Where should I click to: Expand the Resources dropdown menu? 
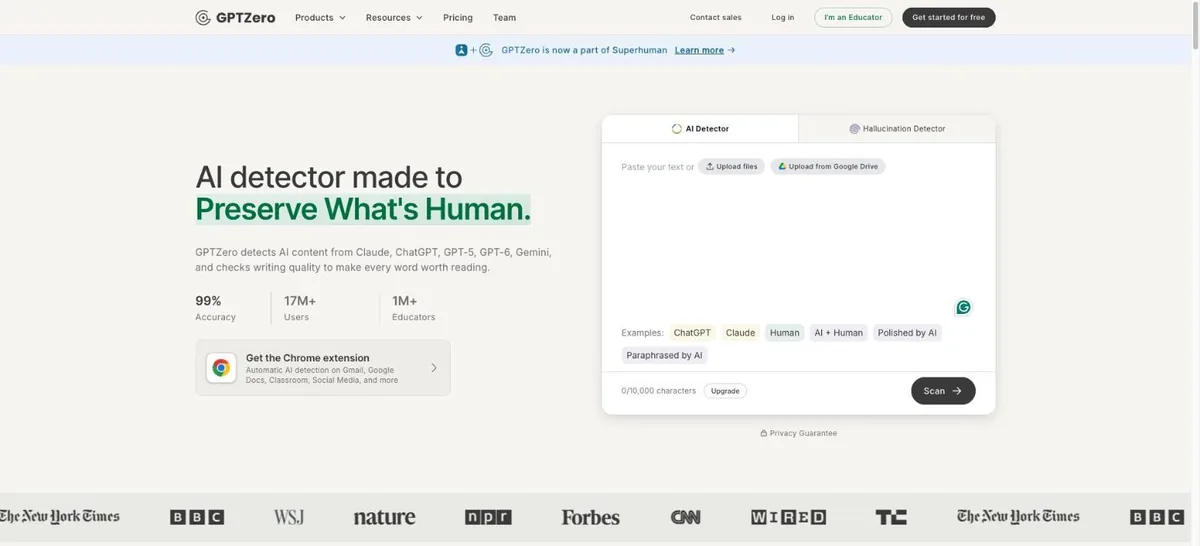(x=394, y=17)
